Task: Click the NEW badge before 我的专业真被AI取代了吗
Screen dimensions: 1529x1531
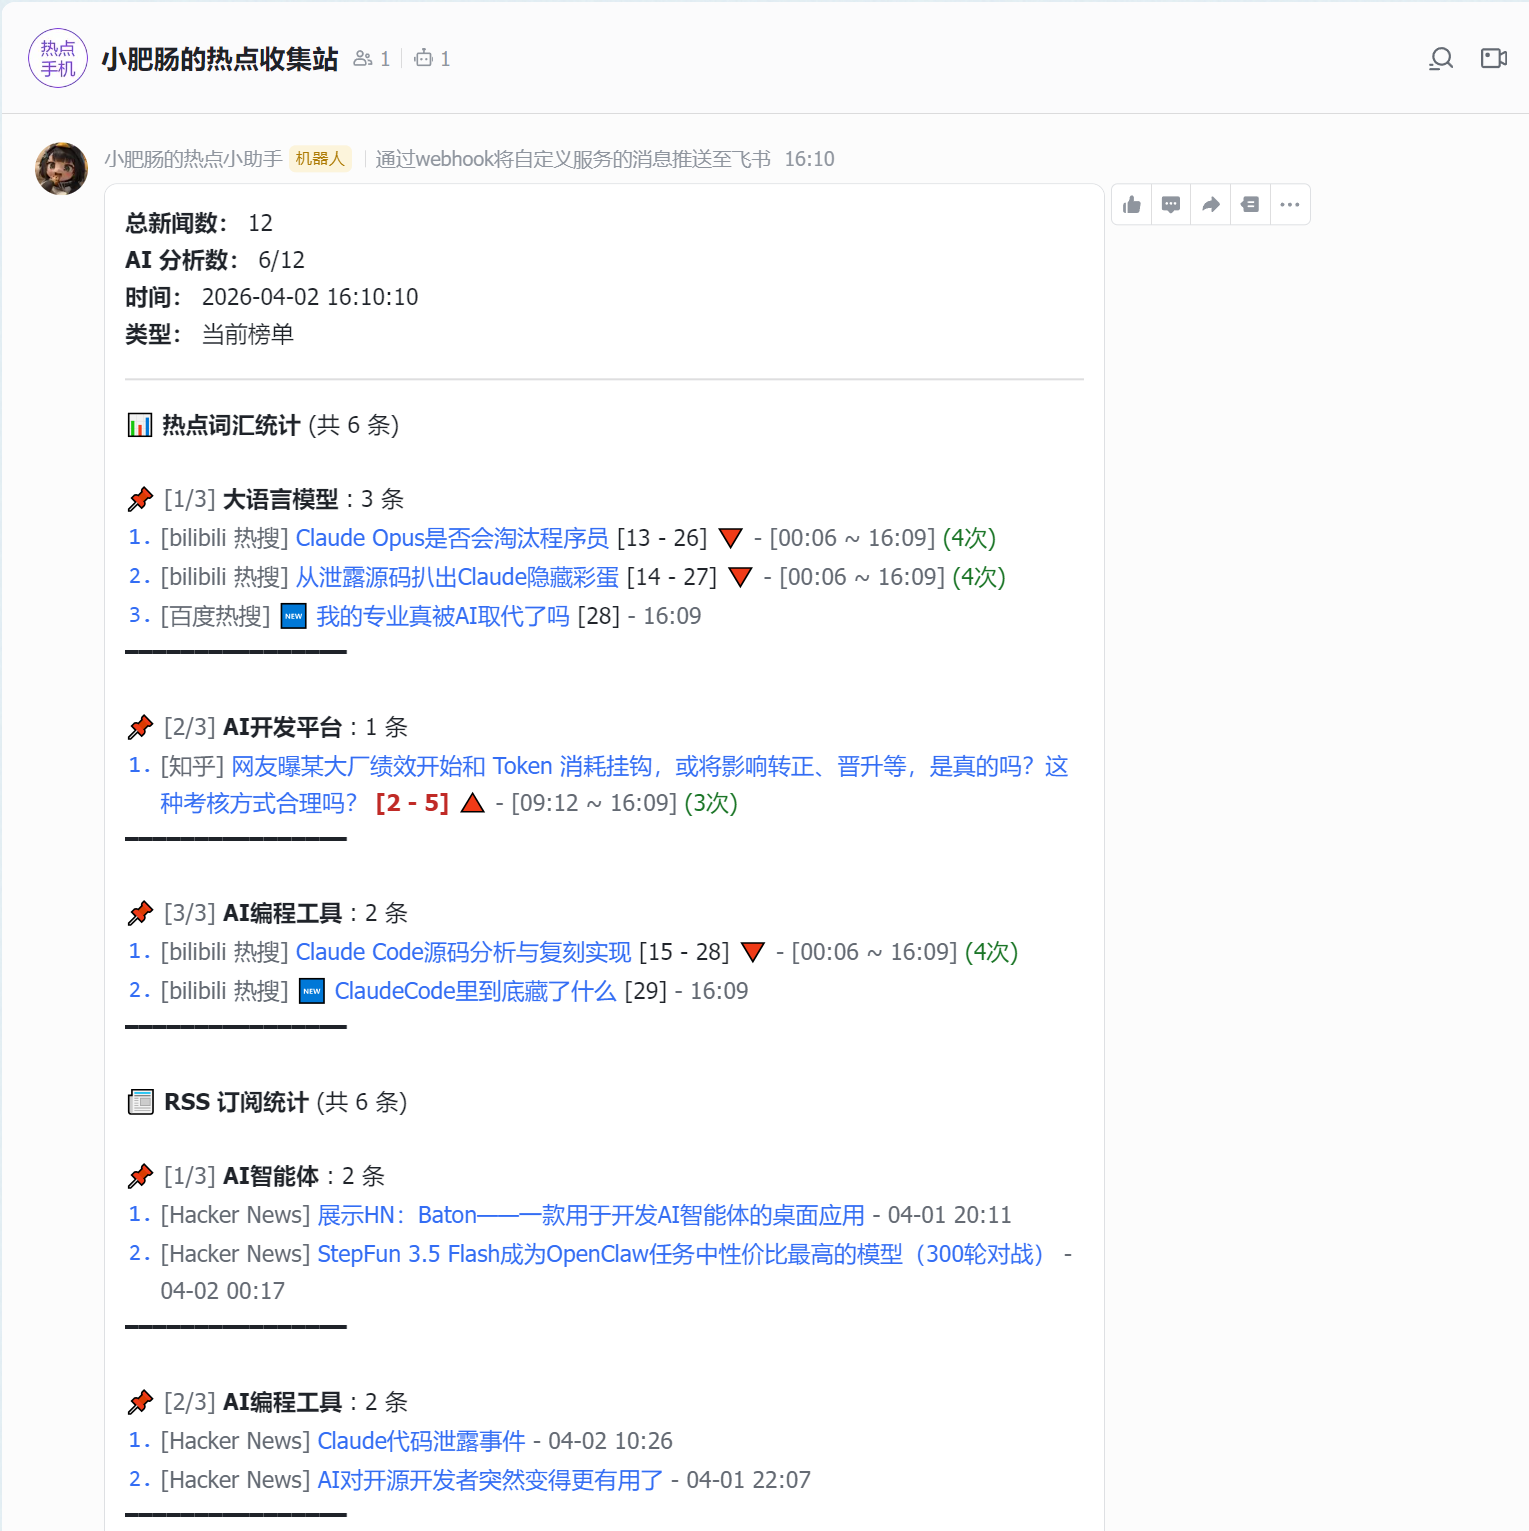Action: [x=293, y=616]
